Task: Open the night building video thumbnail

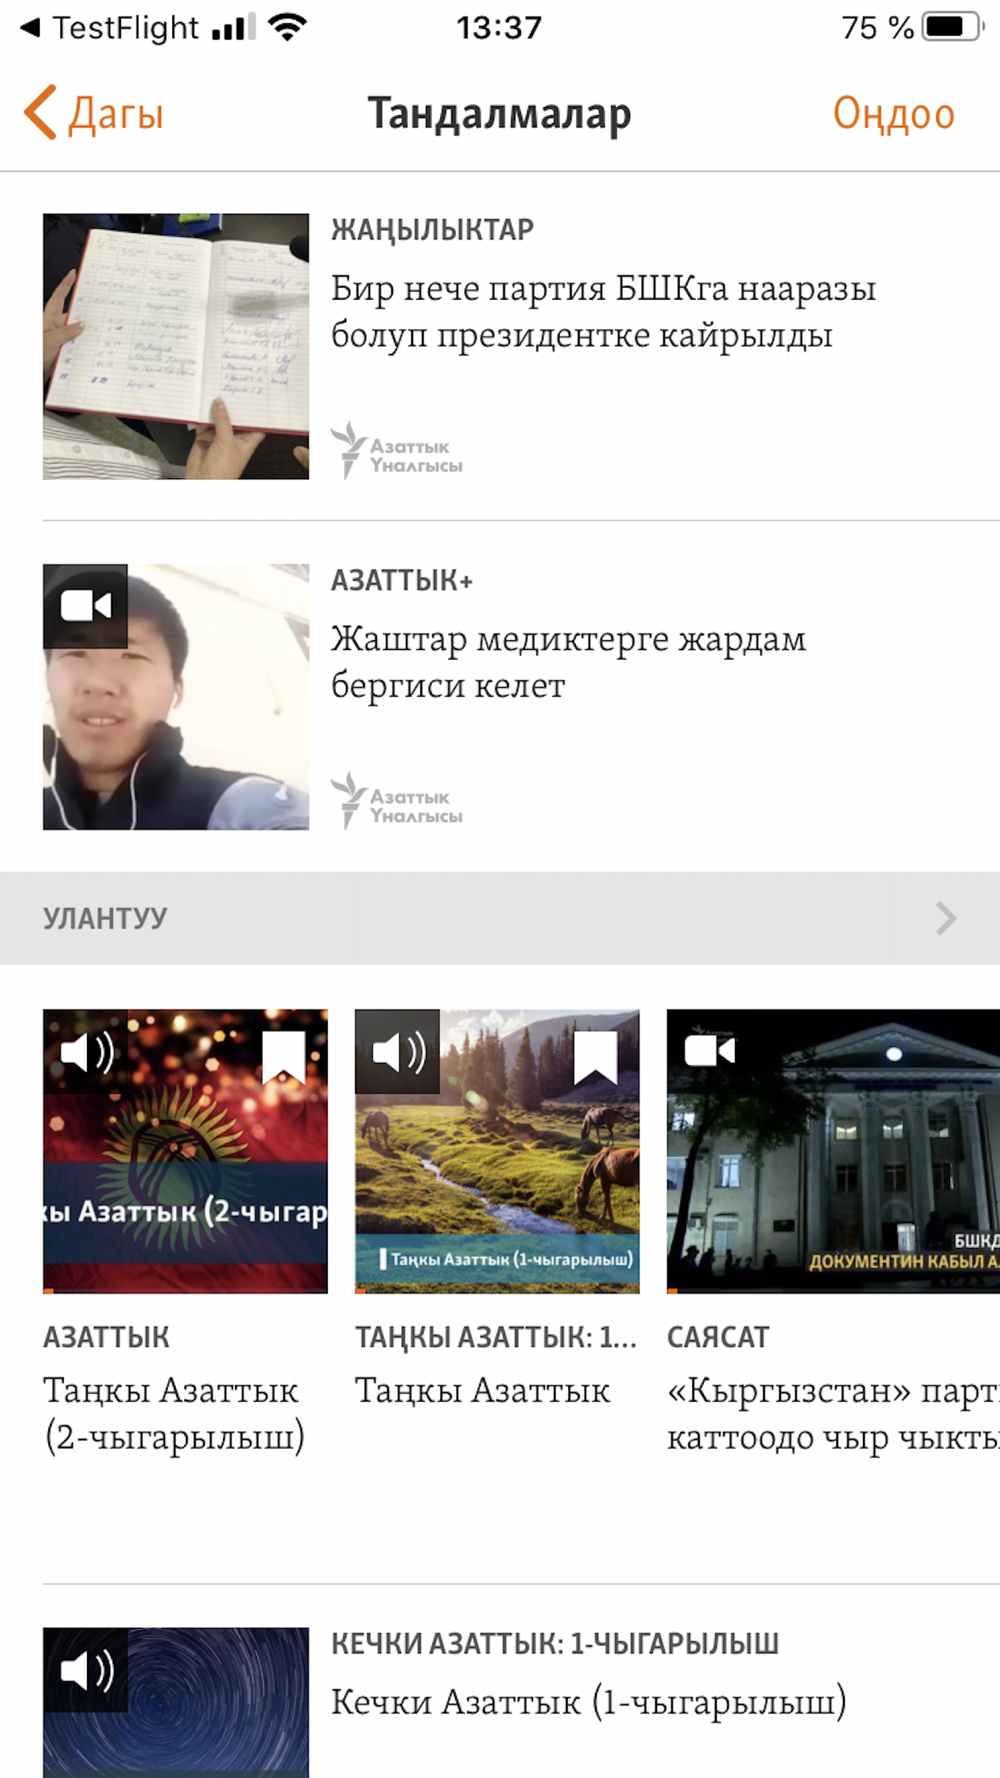Action: 833,1151
